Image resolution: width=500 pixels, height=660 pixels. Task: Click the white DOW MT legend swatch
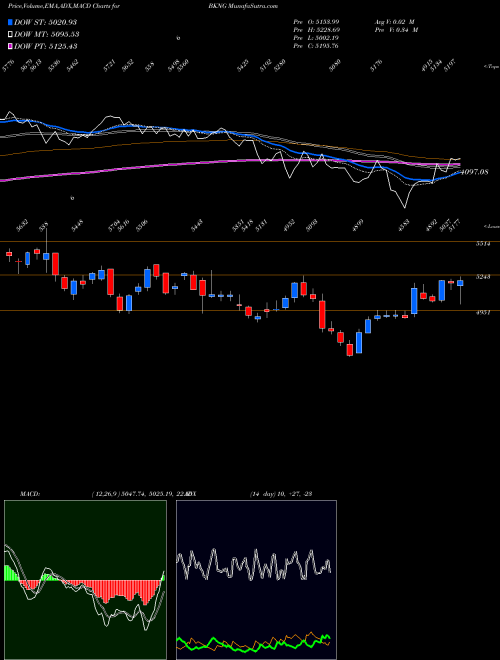[11, 34]
